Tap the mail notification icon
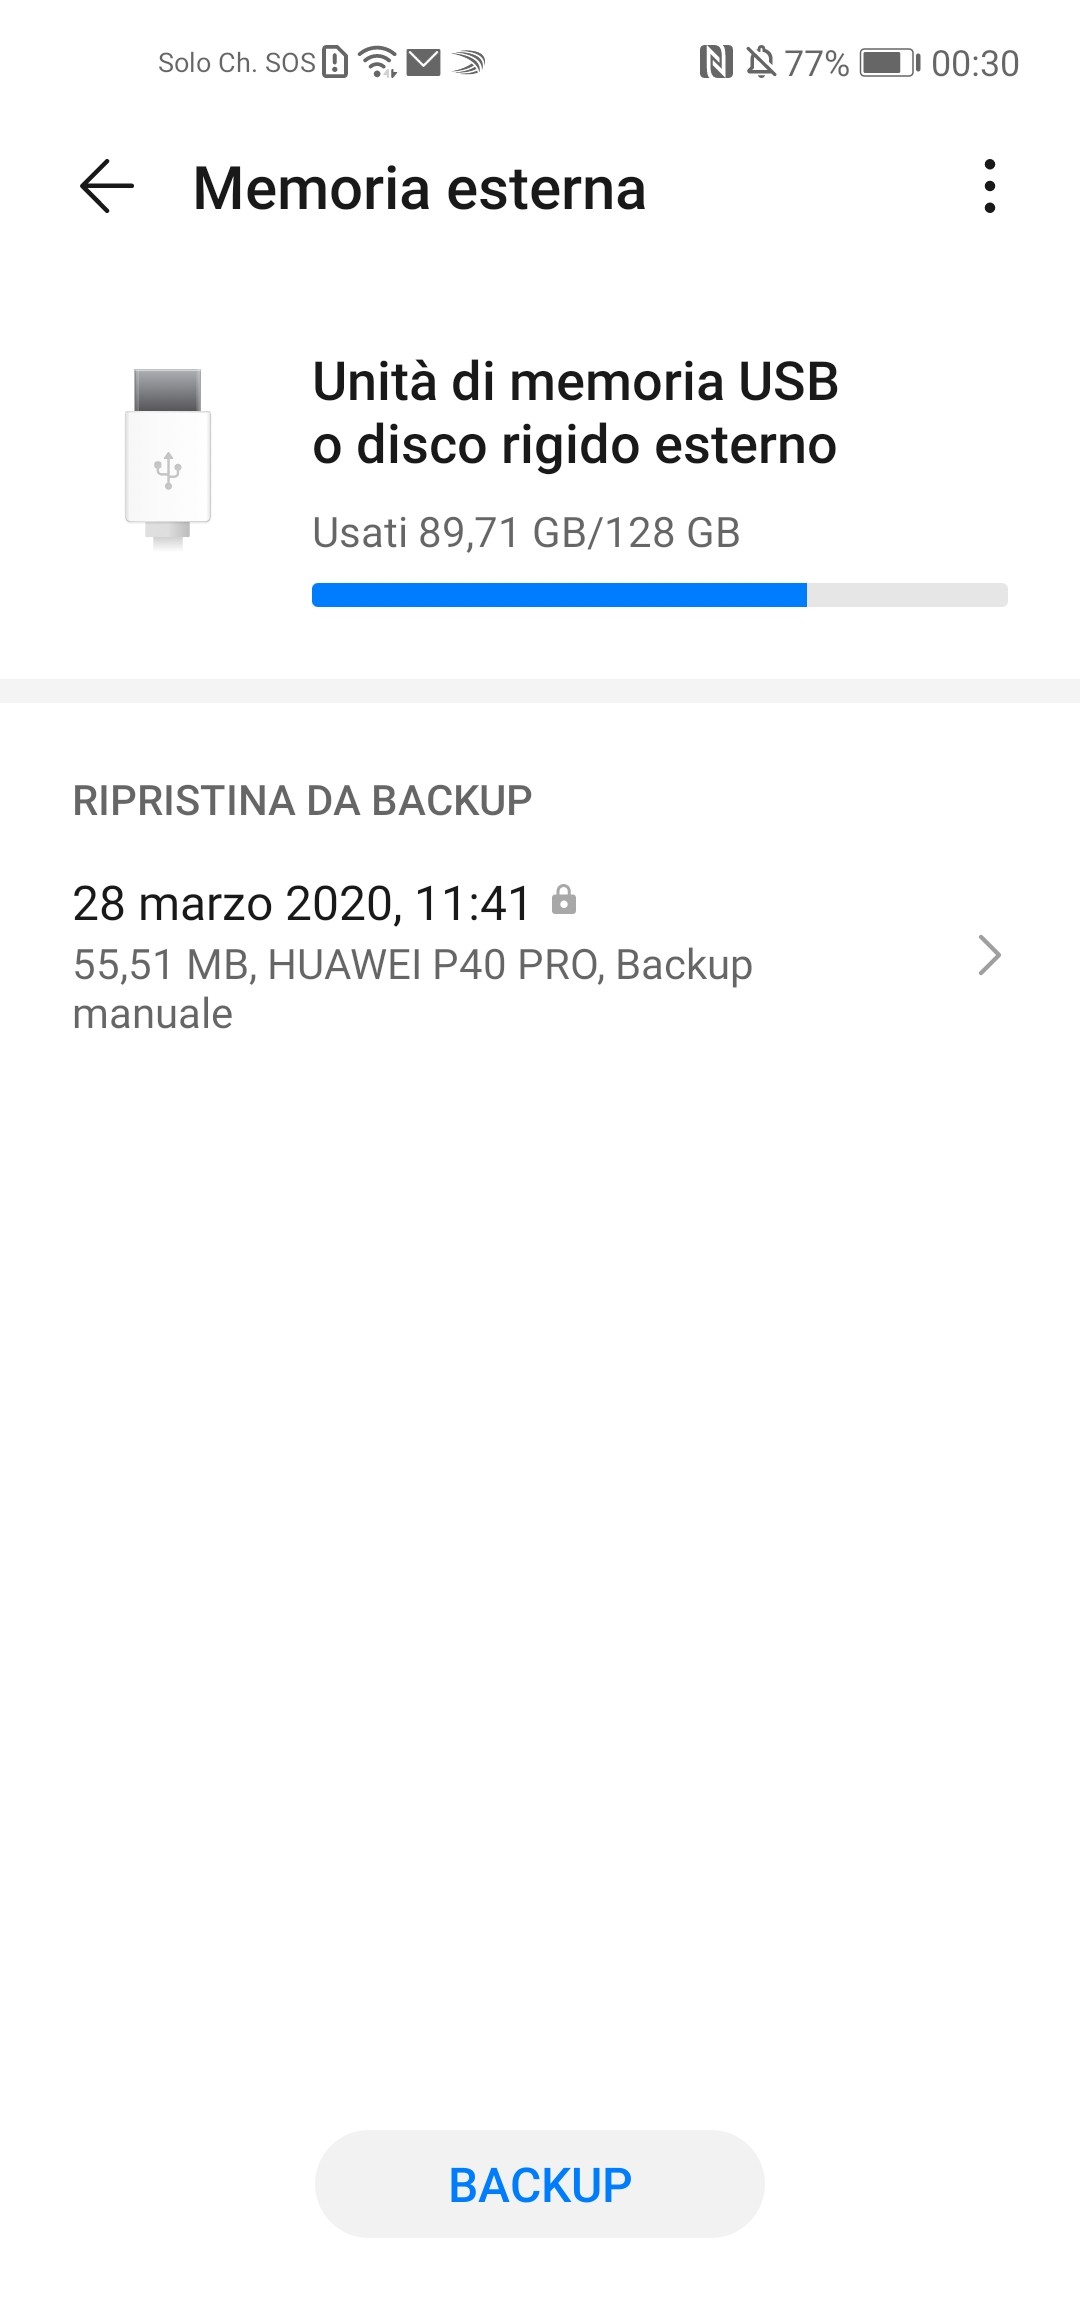This screenshot has width=1080, height=2310. pos(424,63)
